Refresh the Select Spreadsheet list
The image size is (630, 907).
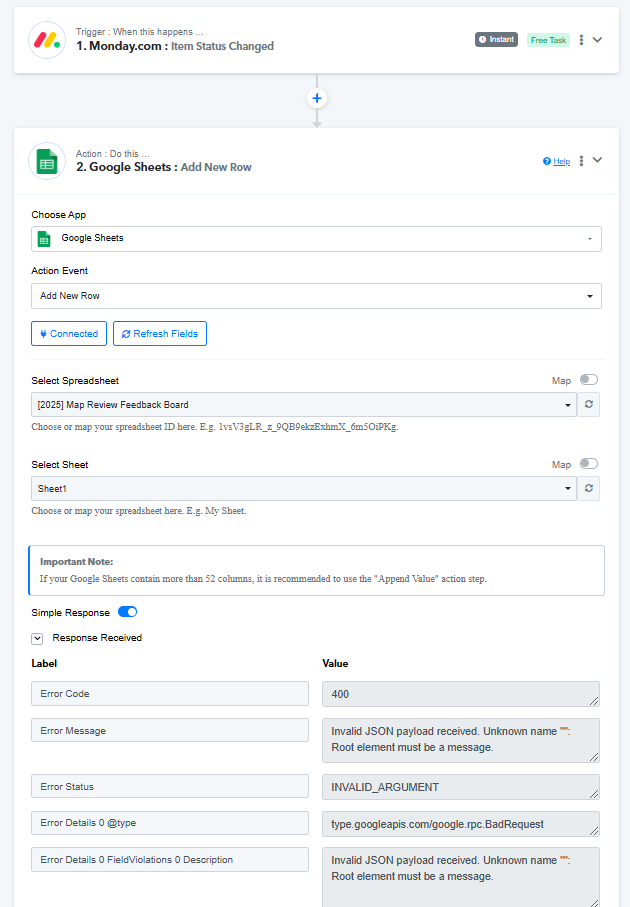[x=588, y=404]
